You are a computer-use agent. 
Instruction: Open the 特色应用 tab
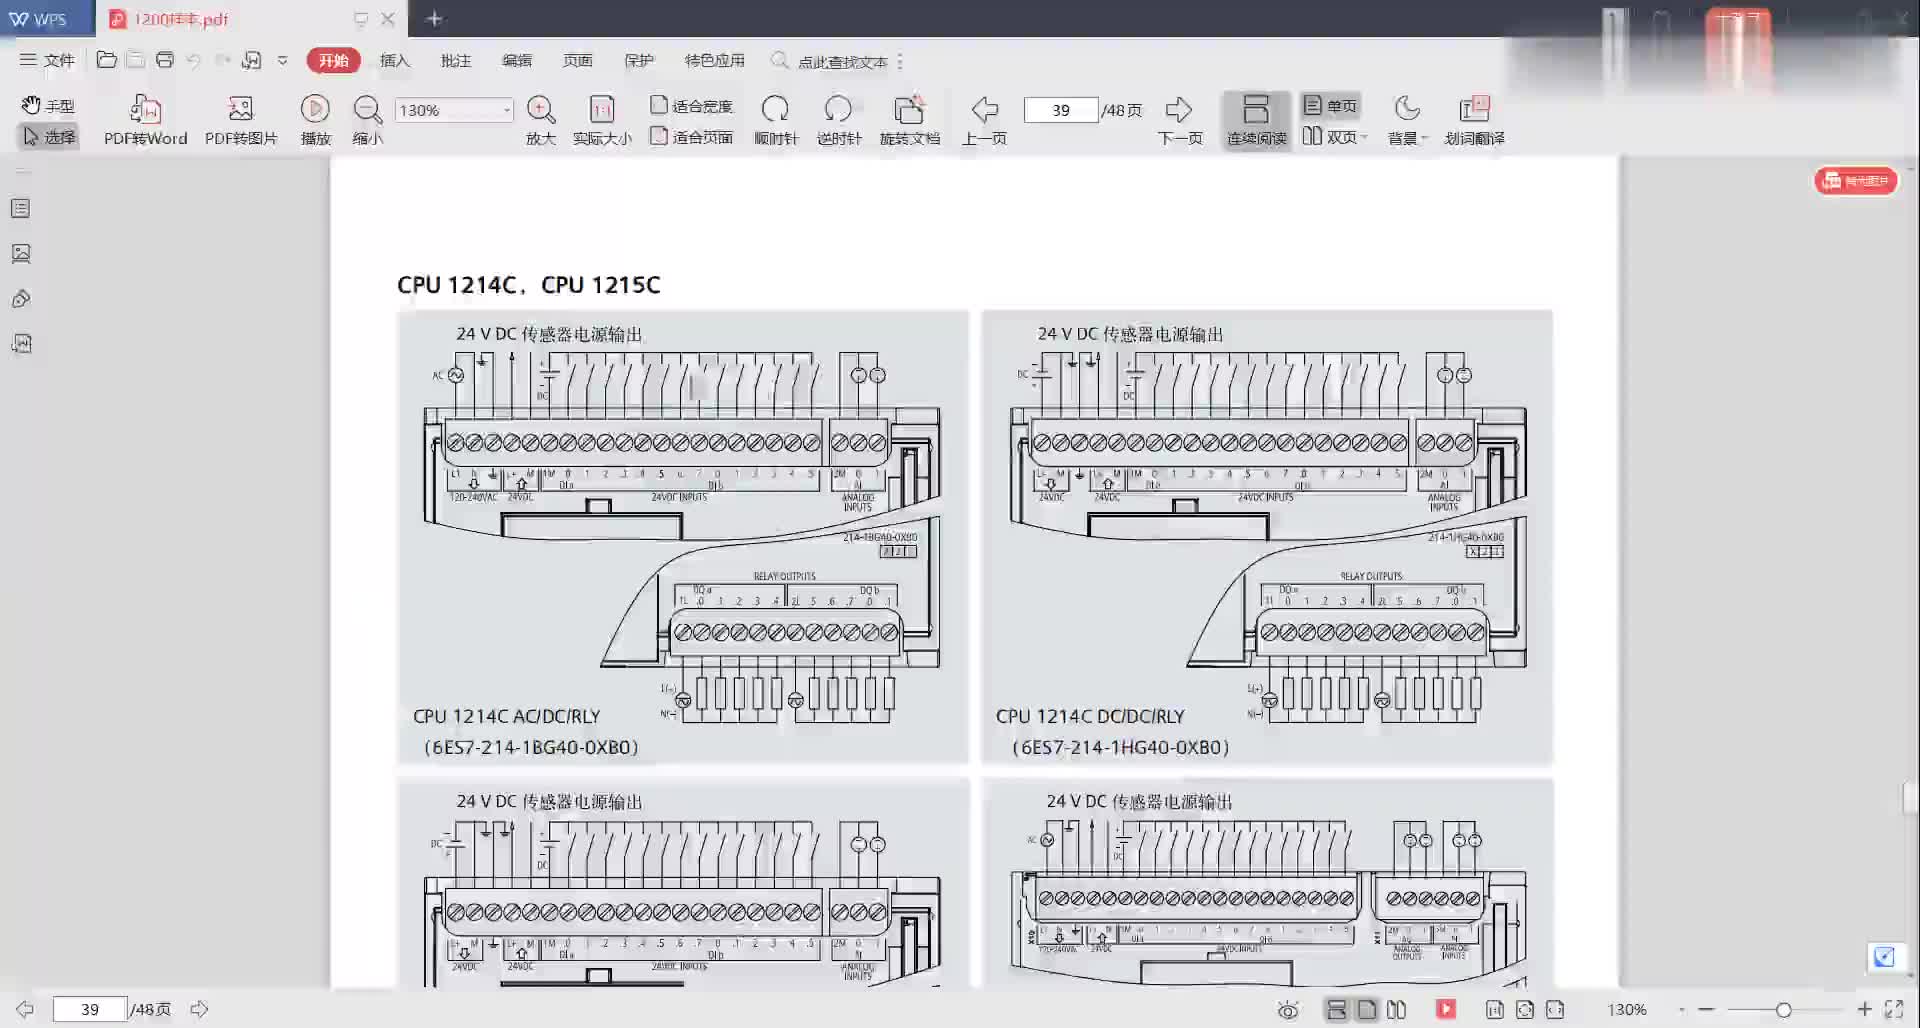[714, 60]
